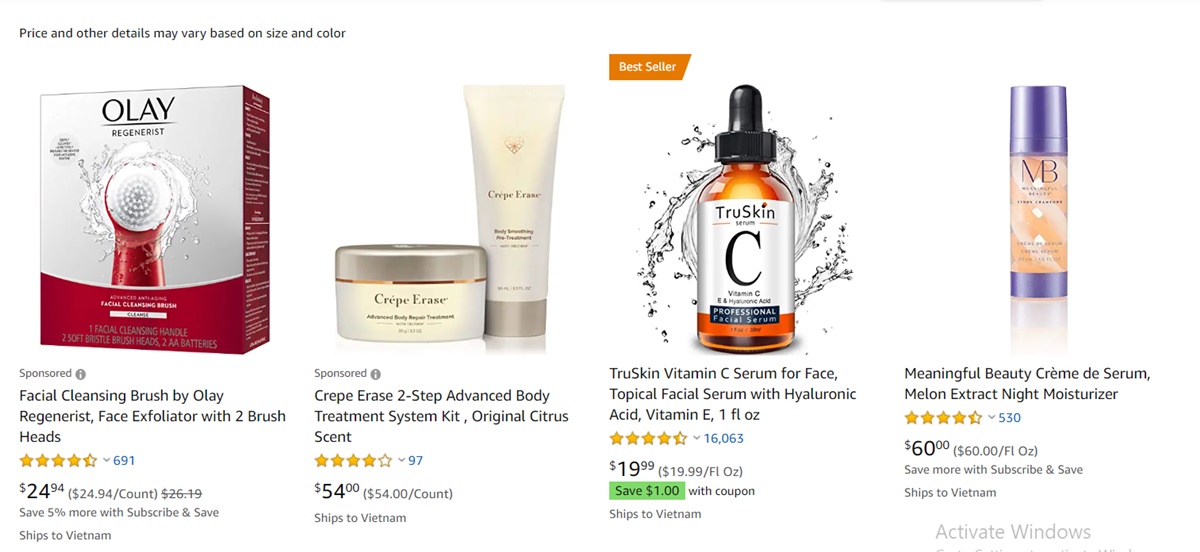Click Meaningful Beauty star rating icons

(943, 418)
